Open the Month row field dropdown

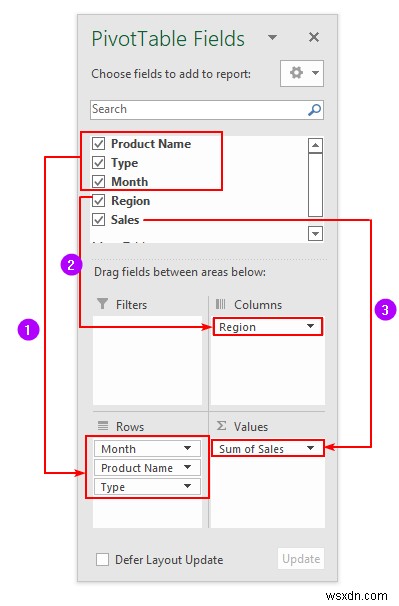coord(188,448)
